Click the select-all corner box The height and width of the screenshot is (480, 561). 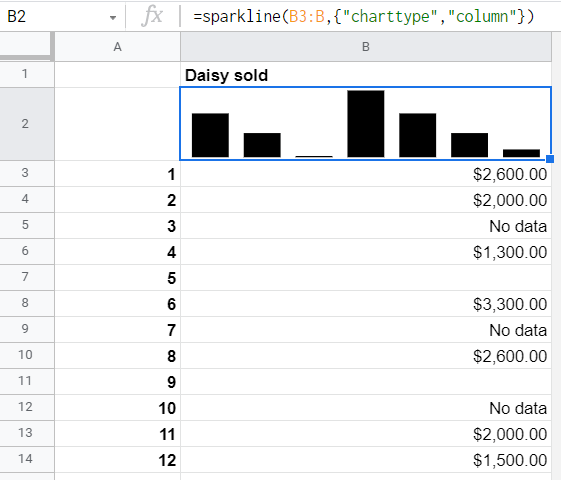click(x=26, y=45)
